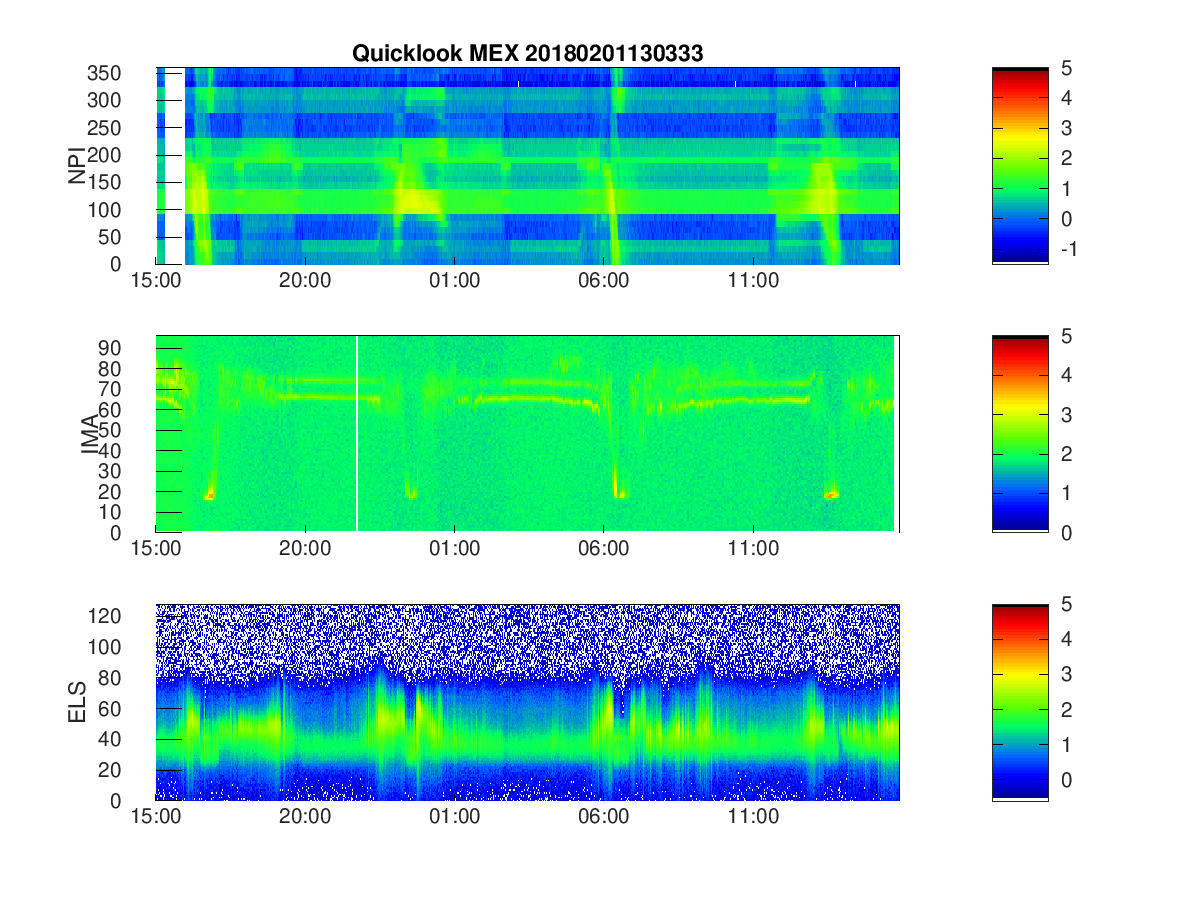Click the white data-gap line in IMA panel
The height and width of the screenshot is (900, 1200).
tap(357, 434)
